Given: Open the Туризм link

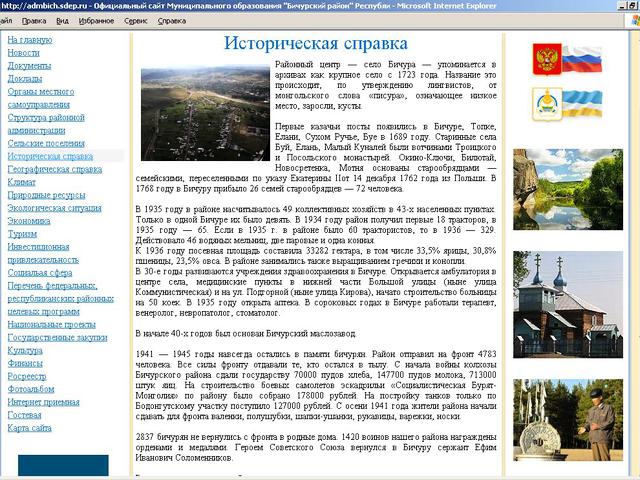Looking at the screenshot, I should coord(22,234).
